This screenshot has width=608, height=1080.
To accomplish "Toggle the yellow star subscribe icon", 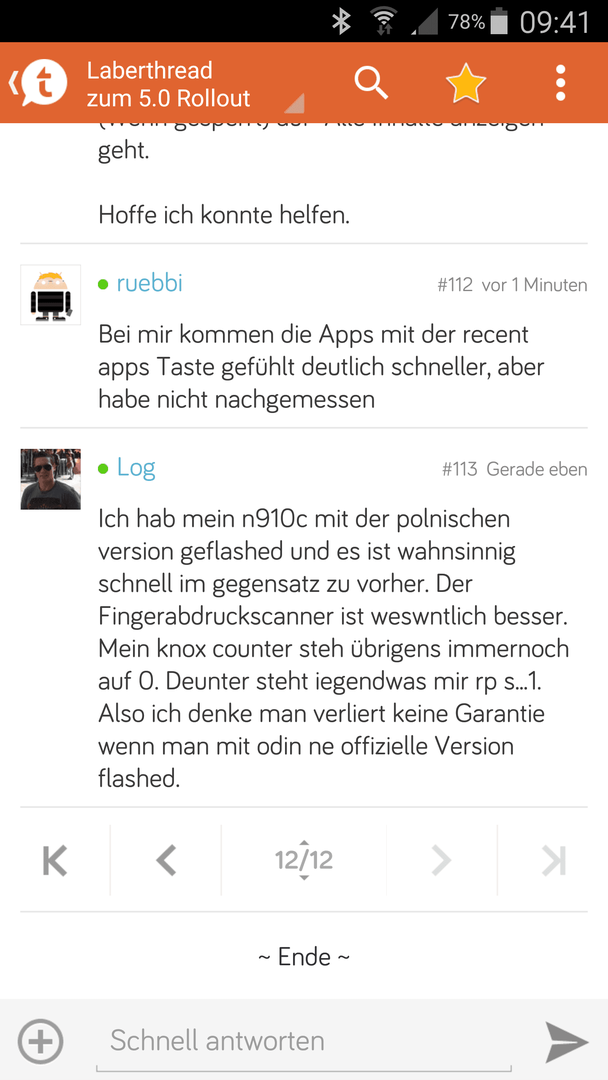I will pyautogui.click(x=466, y=83).
